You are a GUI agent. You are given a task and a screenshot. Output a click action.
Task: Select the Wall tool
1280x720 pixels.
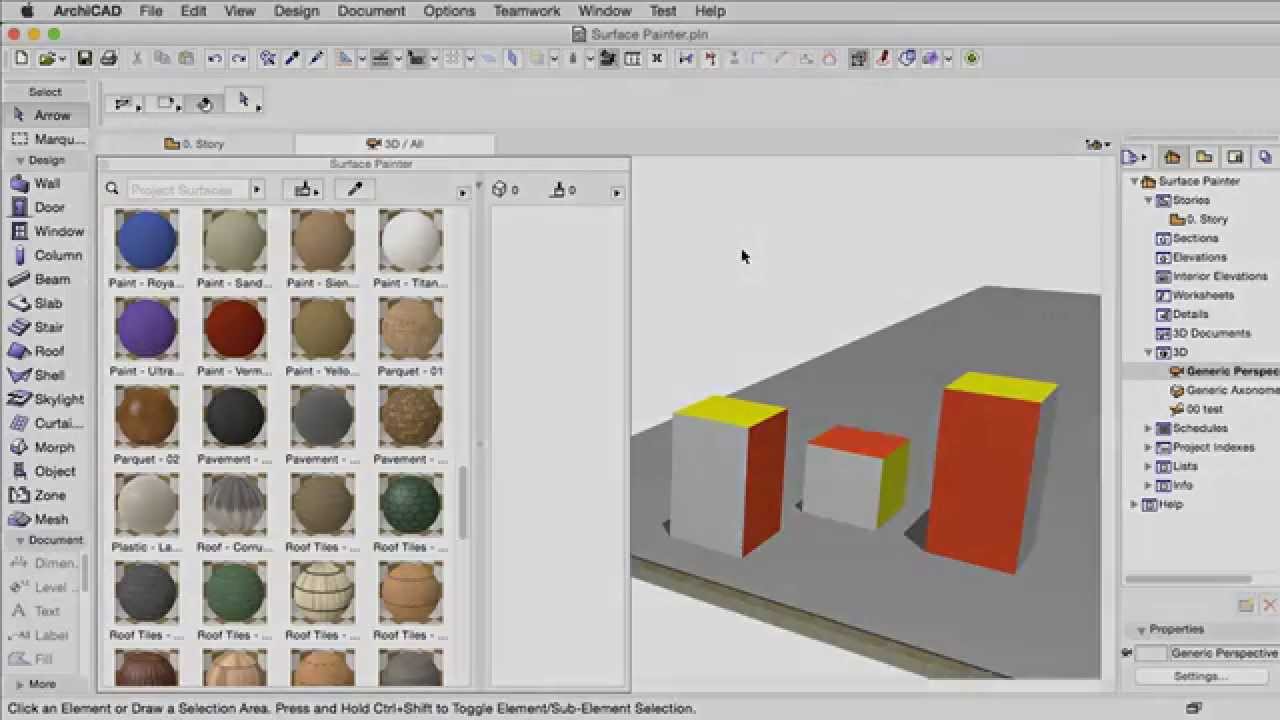[45, 183]
